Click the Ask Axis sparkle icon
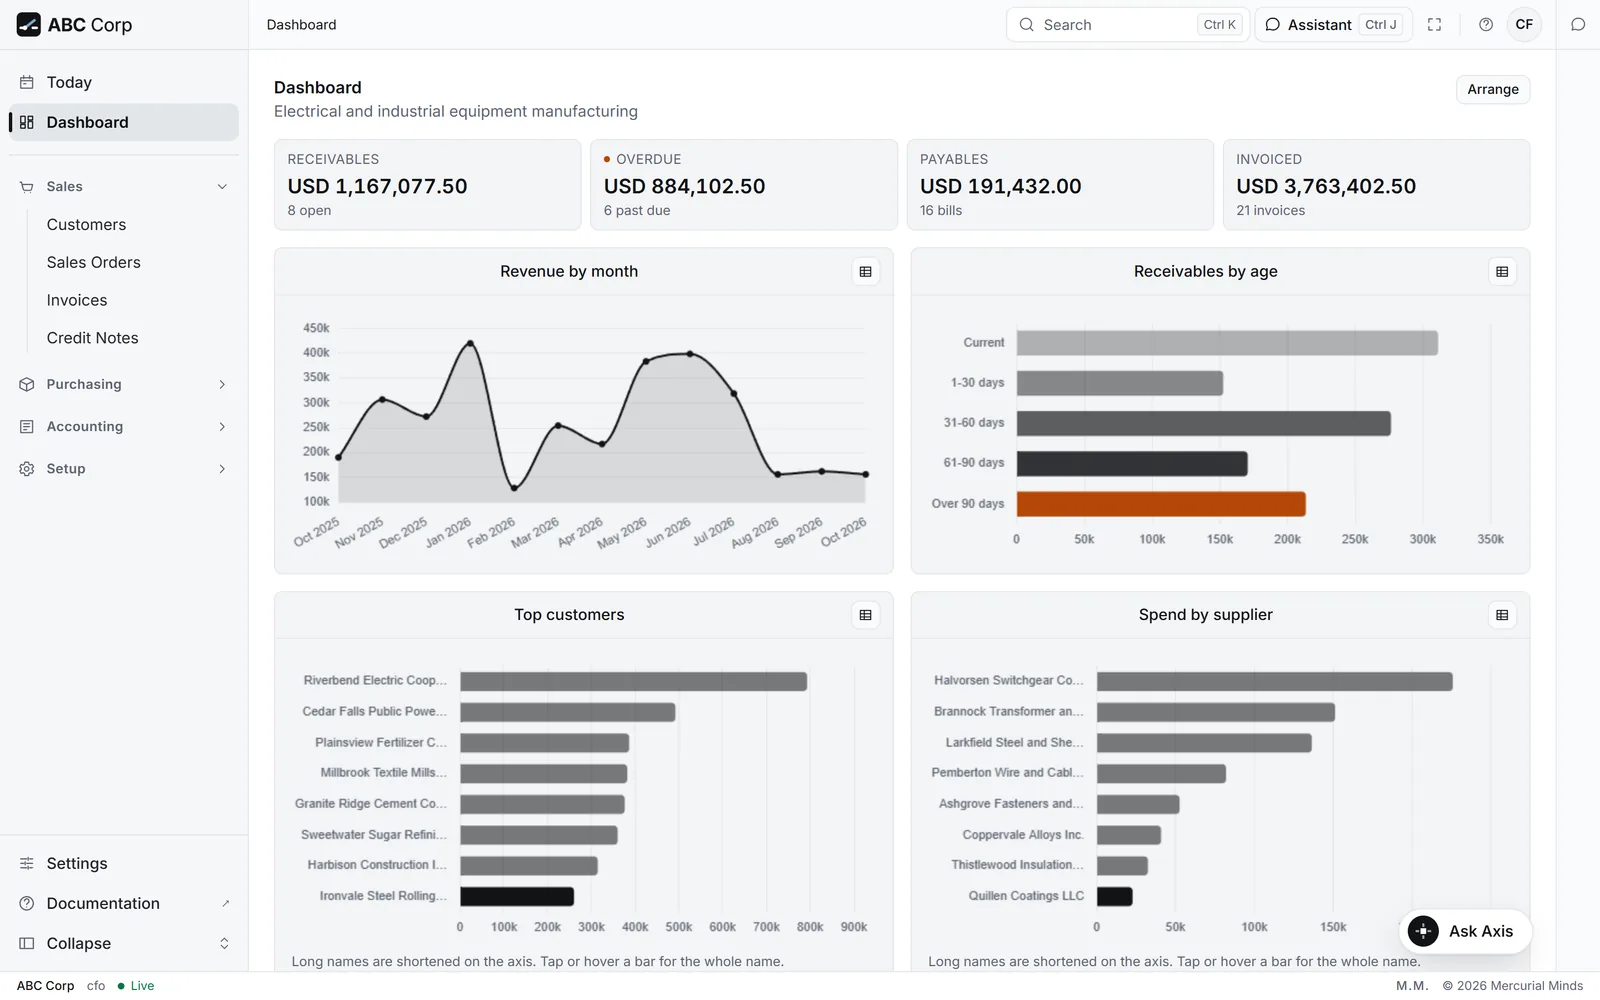 coord(1423,931)
